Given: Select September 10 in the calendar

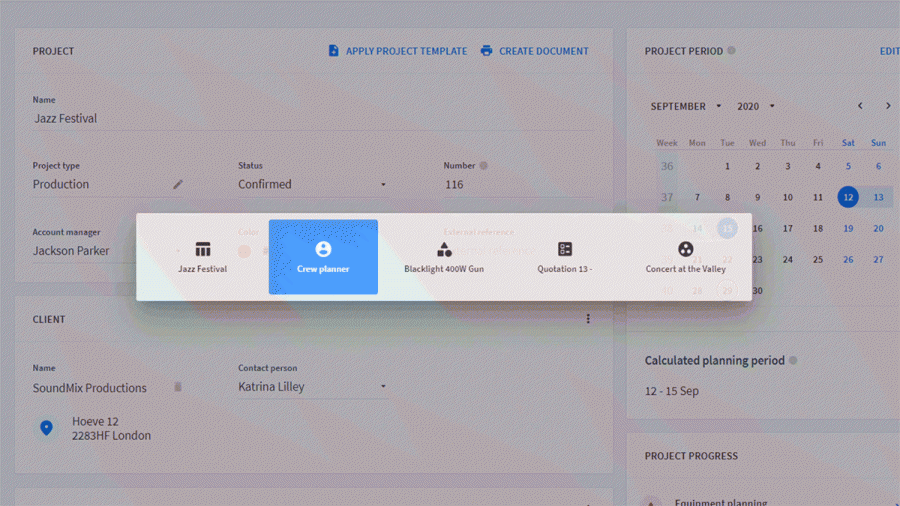Looking at the screenshot, I should (788, 197).
